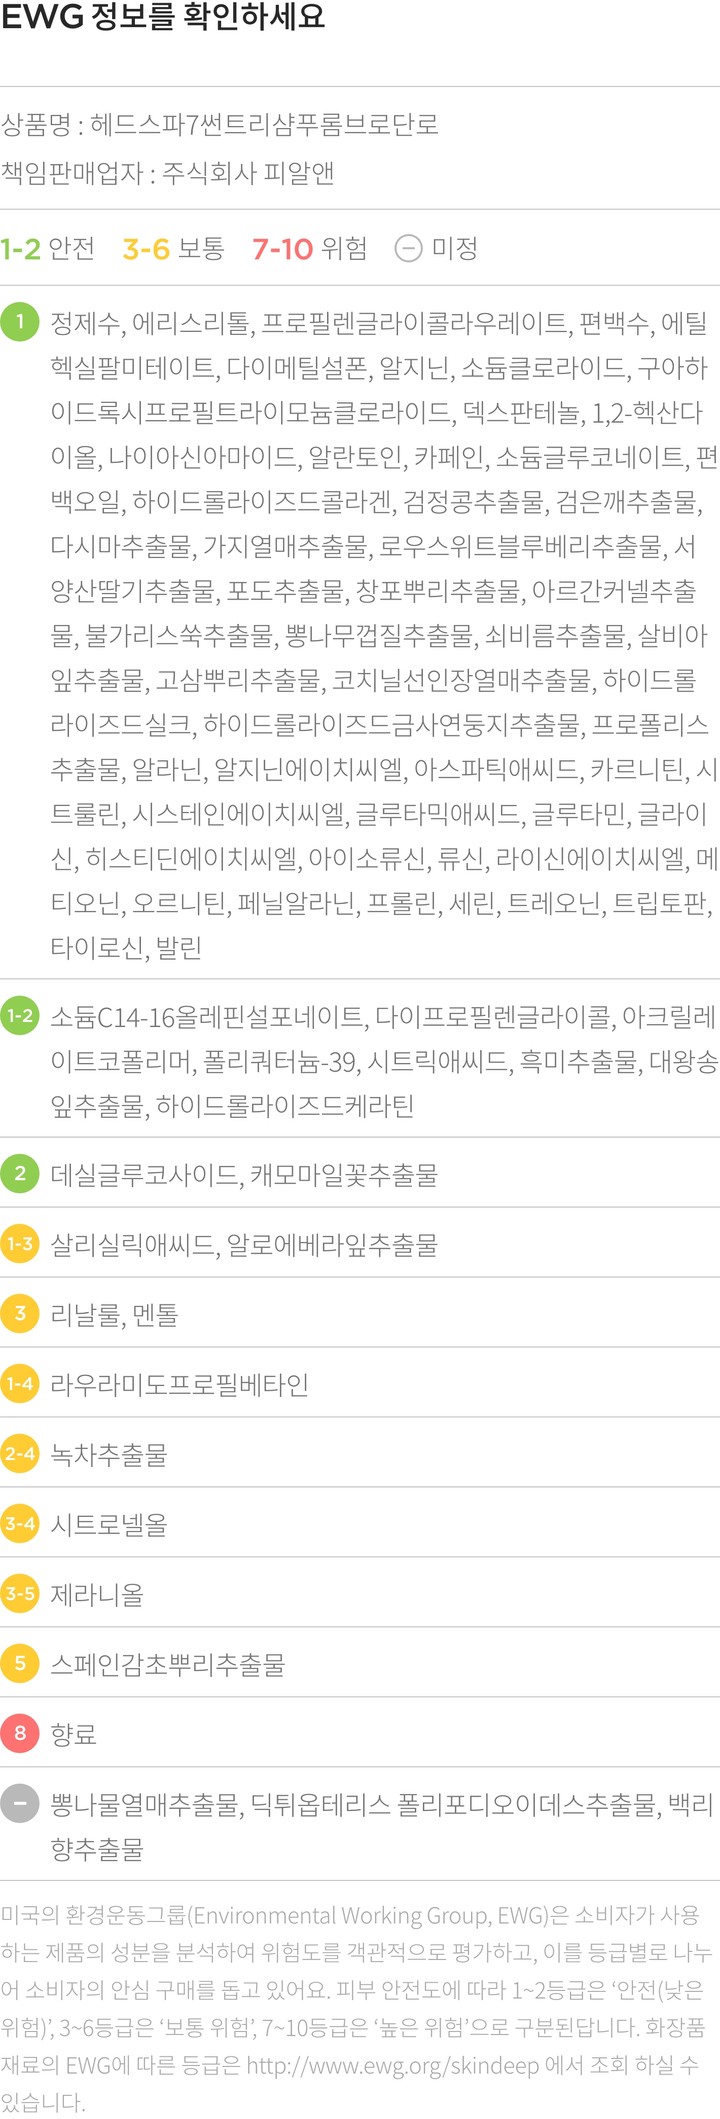Click the 7-10 위험 legend label
Screen dimensions: 720x2119
(309, 248)
